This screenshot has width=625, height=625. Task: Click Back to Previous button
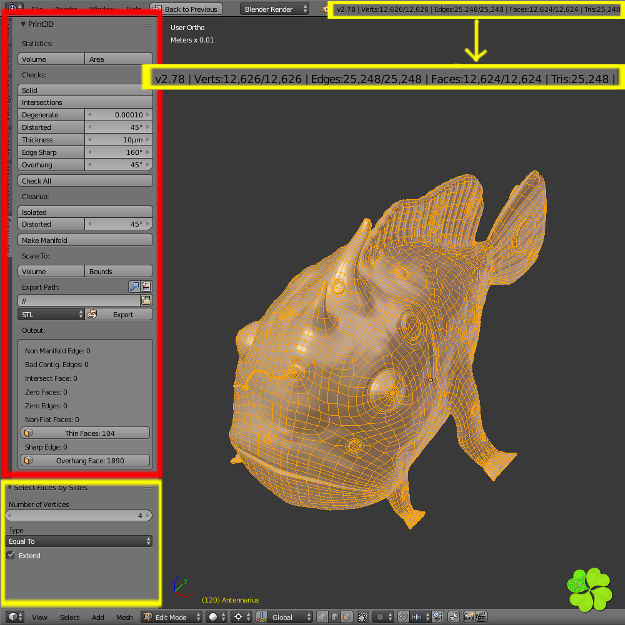(185, 9)
